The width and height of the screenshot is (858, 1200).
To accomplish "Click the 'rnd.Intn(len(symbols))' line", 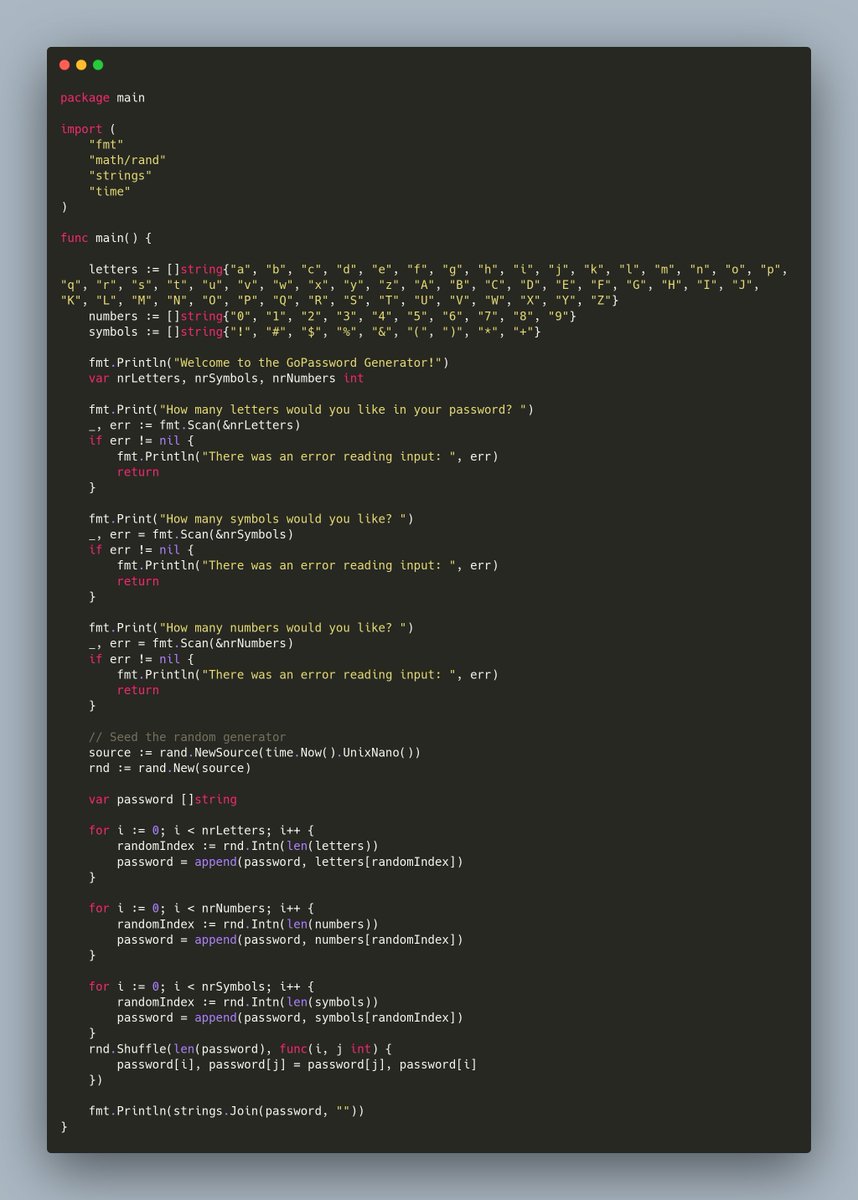I will tap(248, 1001).
